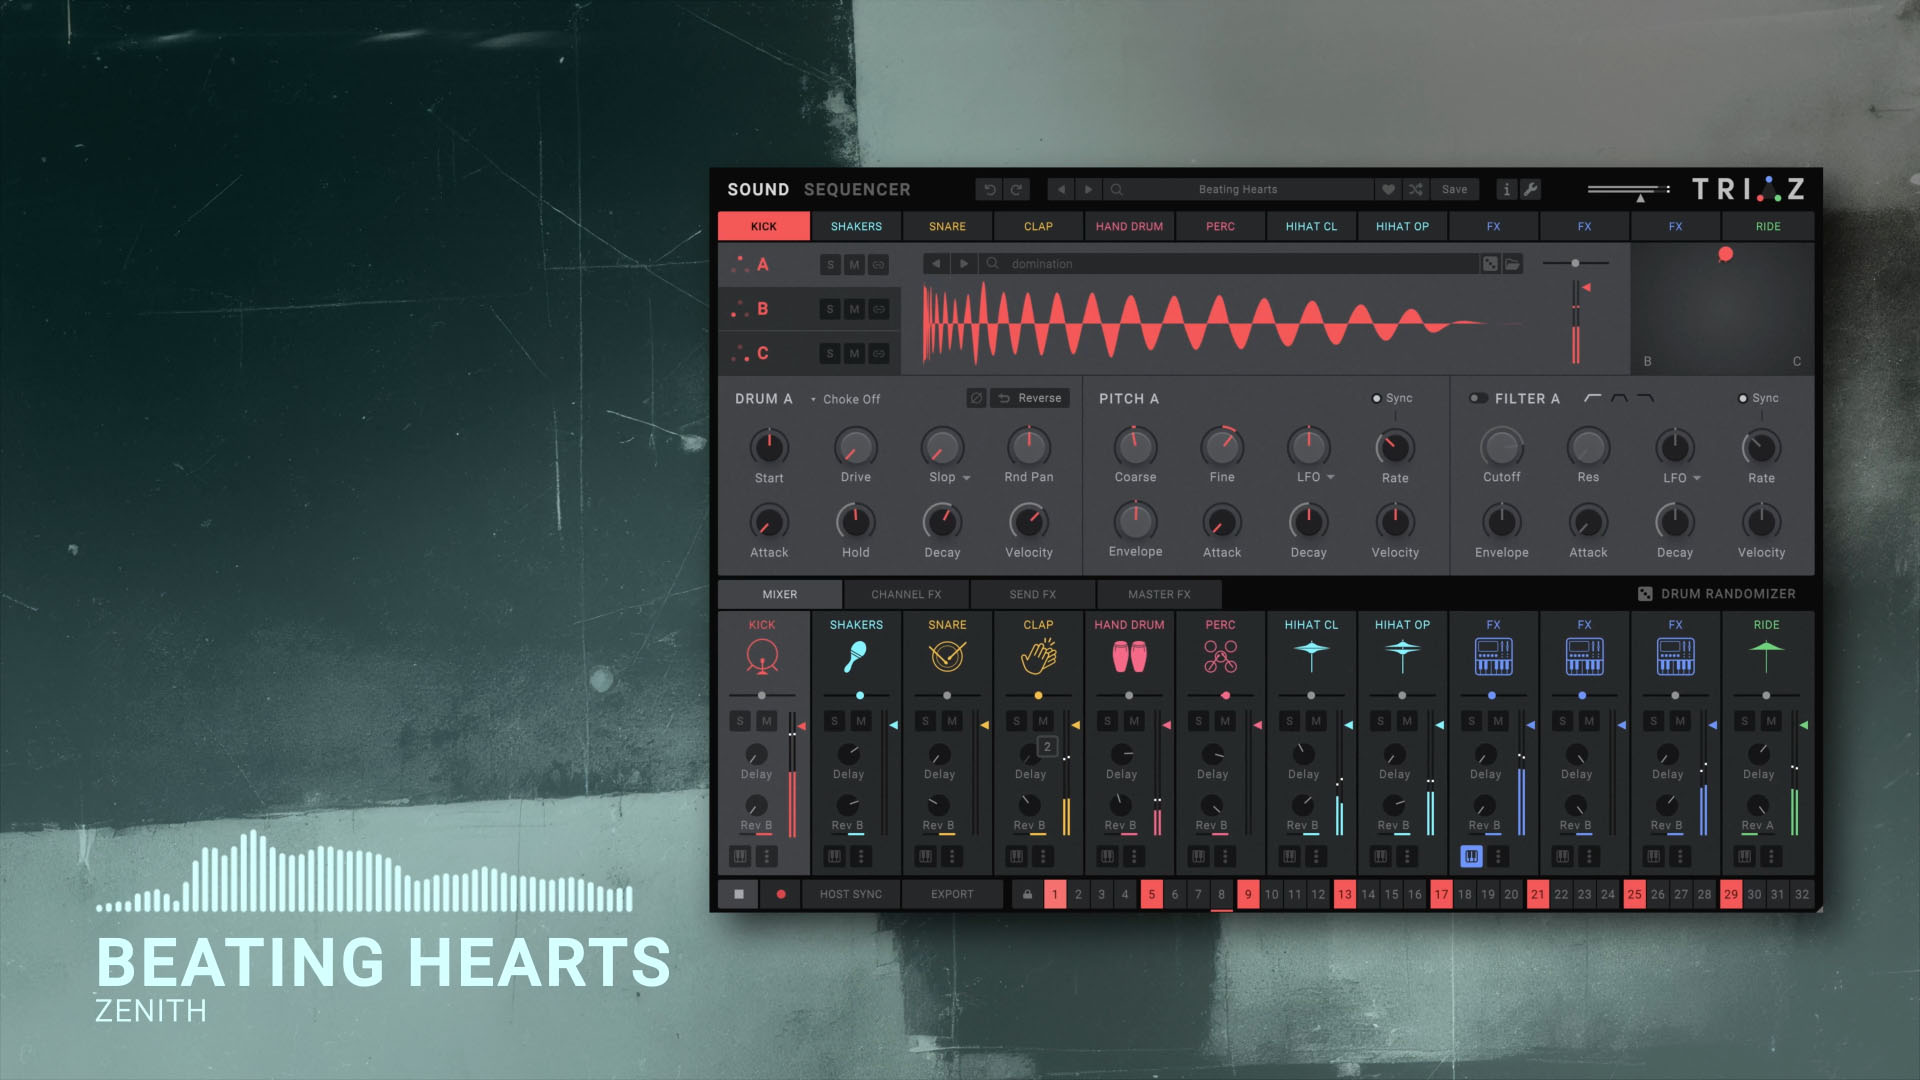
Task: Toggle the Filter A on/off switch
Action: (x=1477, y=398)
